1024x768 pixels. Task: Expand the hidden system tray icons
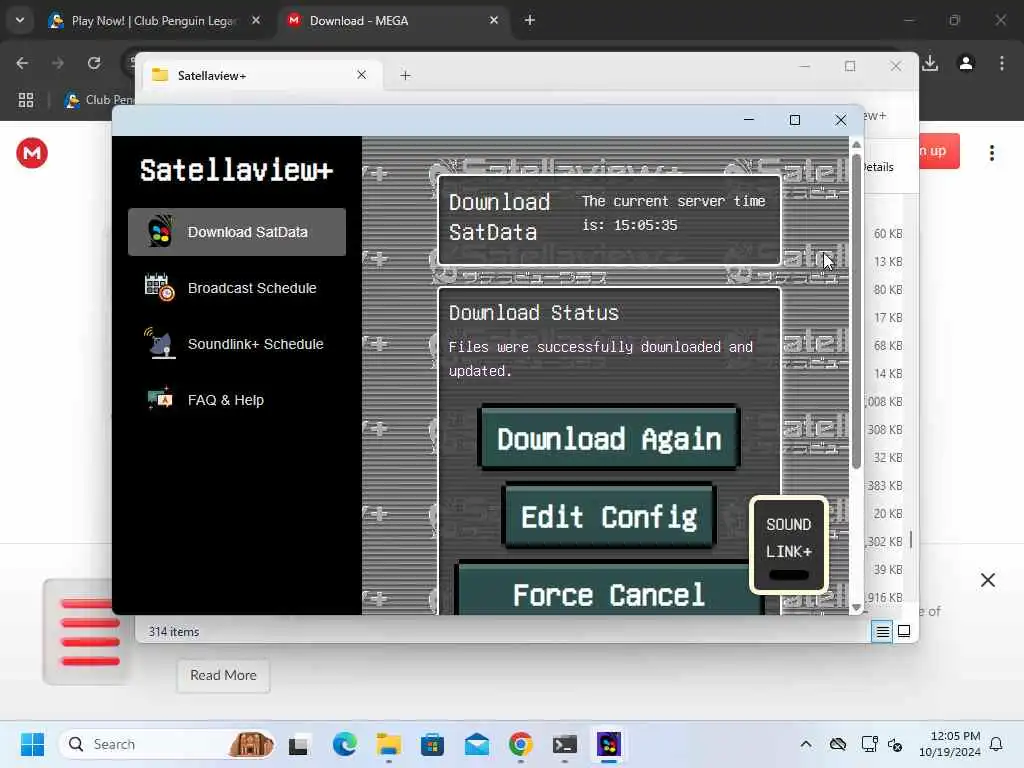(806, 744)
